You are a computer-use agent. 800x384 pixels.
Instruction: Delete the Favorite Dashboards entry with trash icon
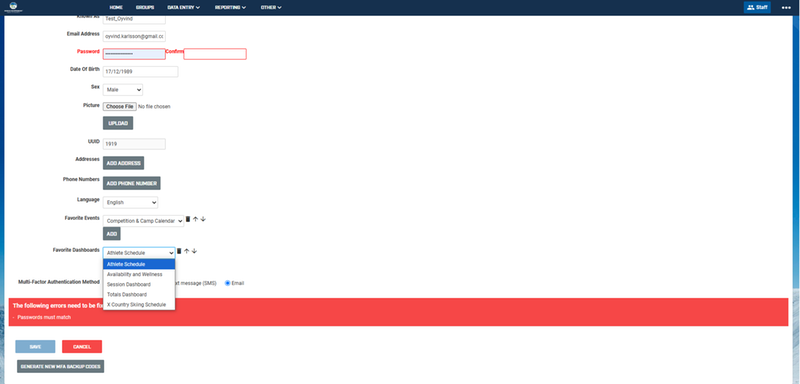[x=179, y=251]
